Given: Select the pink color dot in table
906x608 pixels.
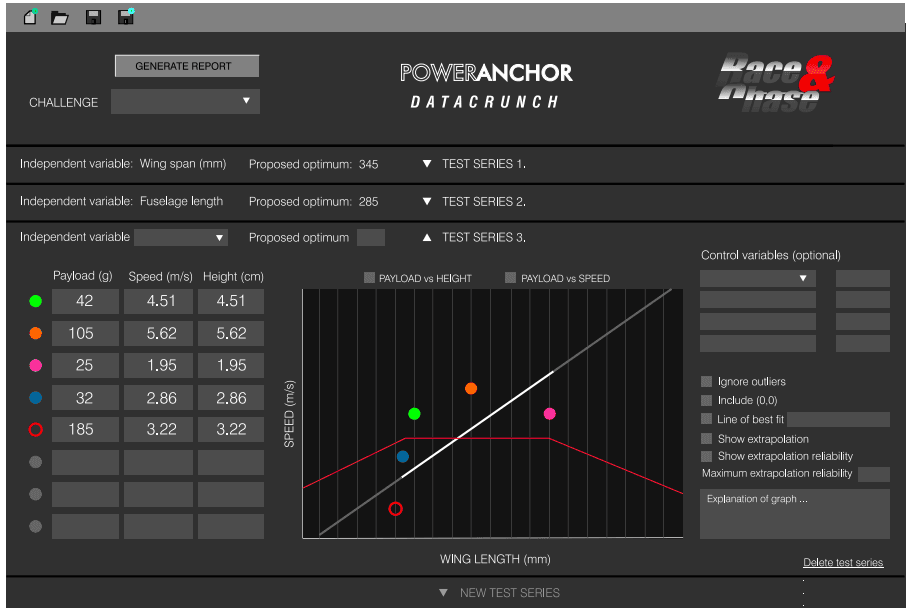Looking at the screenshot, I should [35, 365].
